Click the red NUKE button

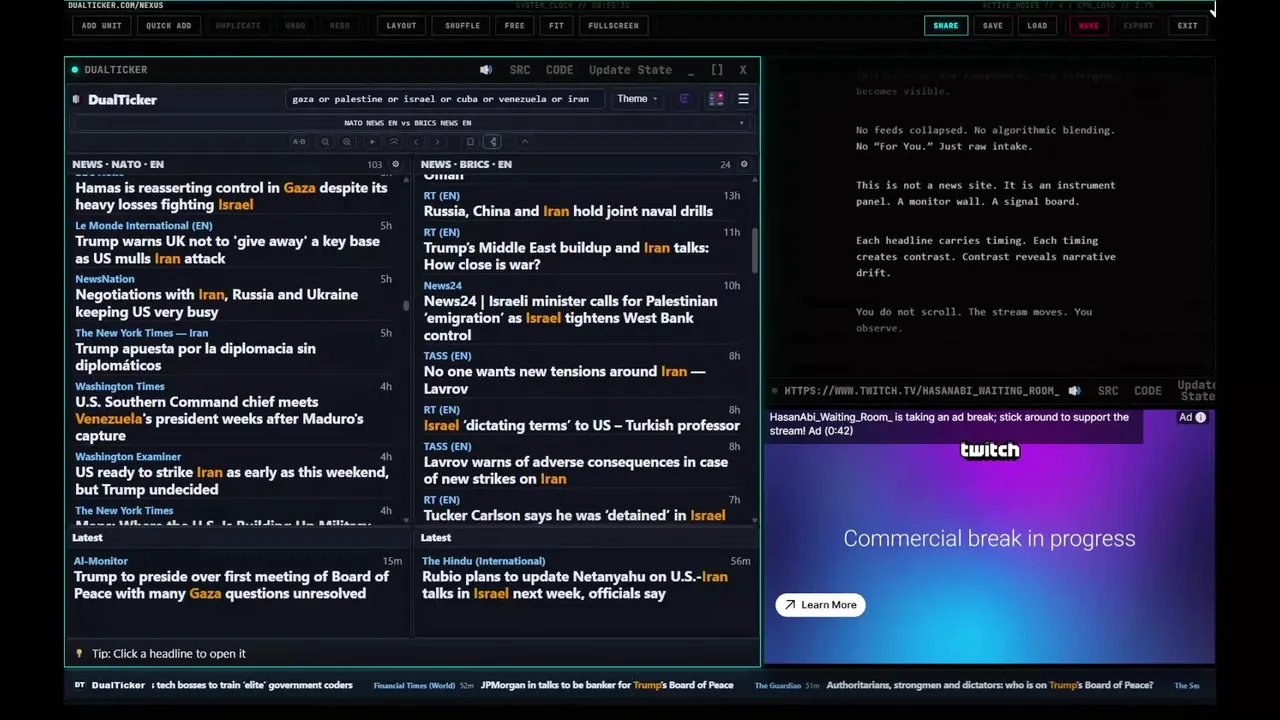click(x=1088, y=26)
